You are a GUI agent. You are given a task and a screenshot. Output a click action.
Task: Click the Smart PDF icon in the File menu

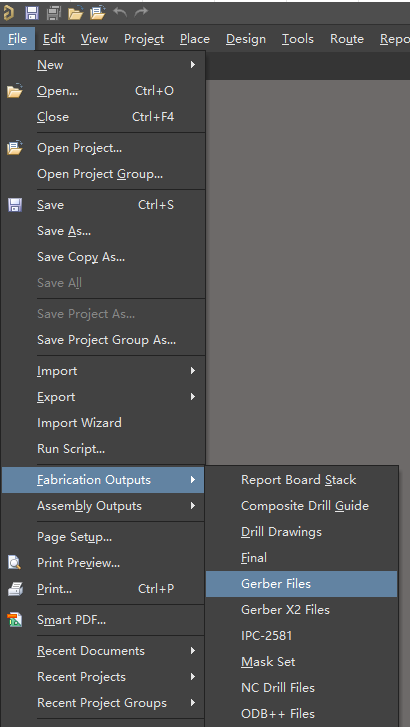tap(15, 619)
